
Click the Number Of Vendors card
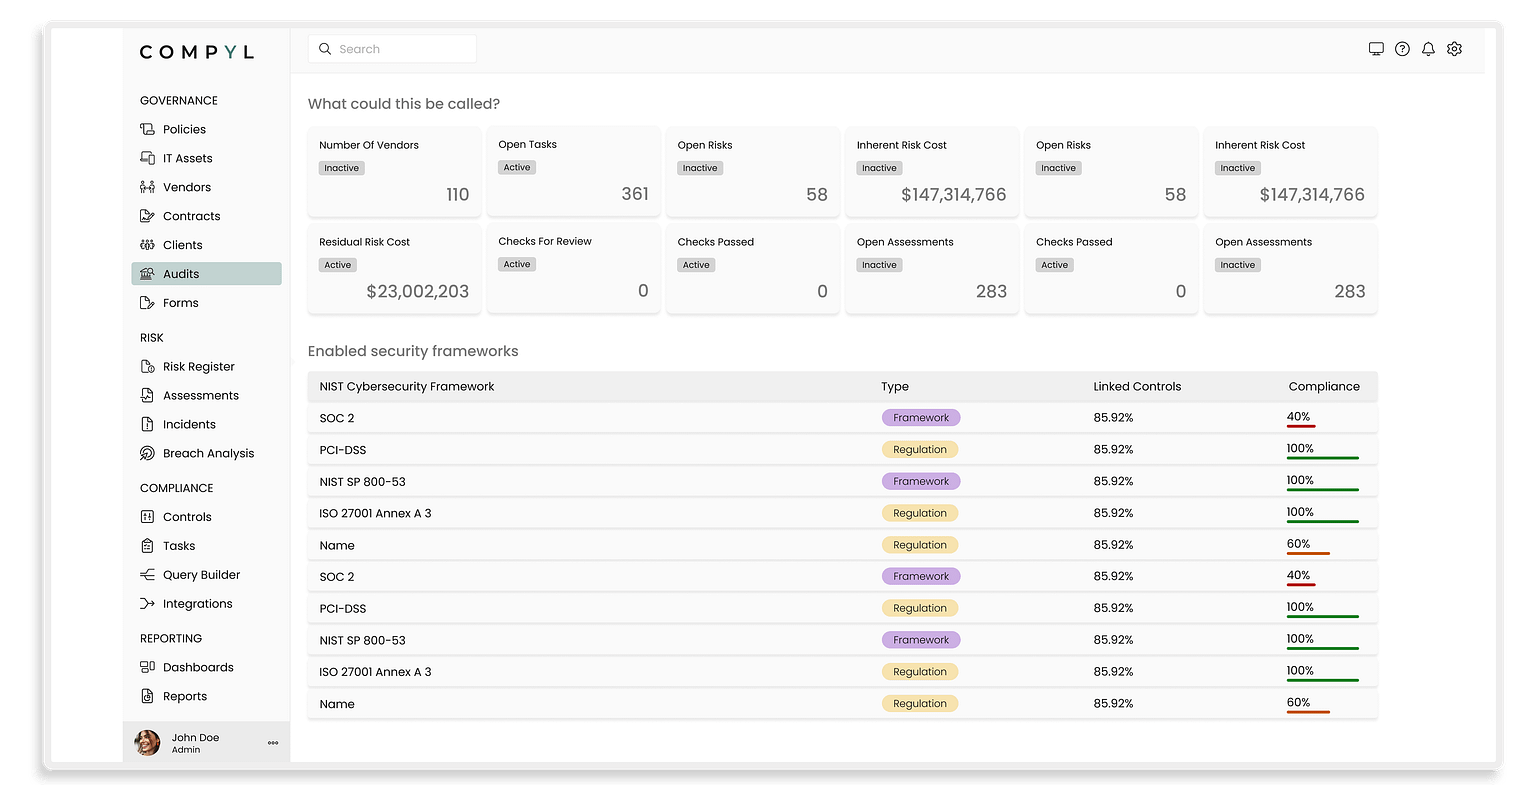tap(394, 171)
